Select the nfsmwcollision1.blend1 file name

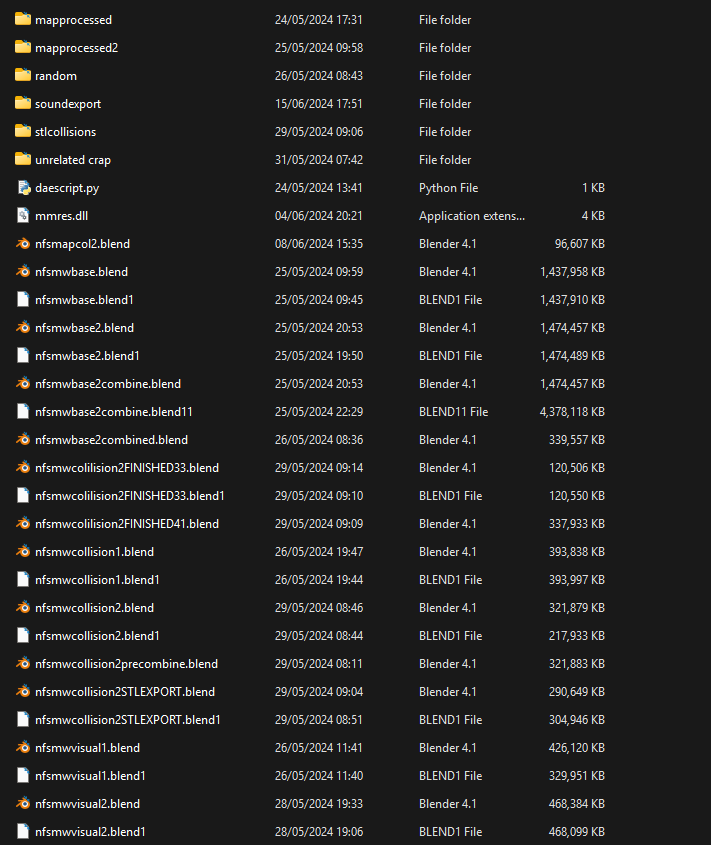pos(98,580)
